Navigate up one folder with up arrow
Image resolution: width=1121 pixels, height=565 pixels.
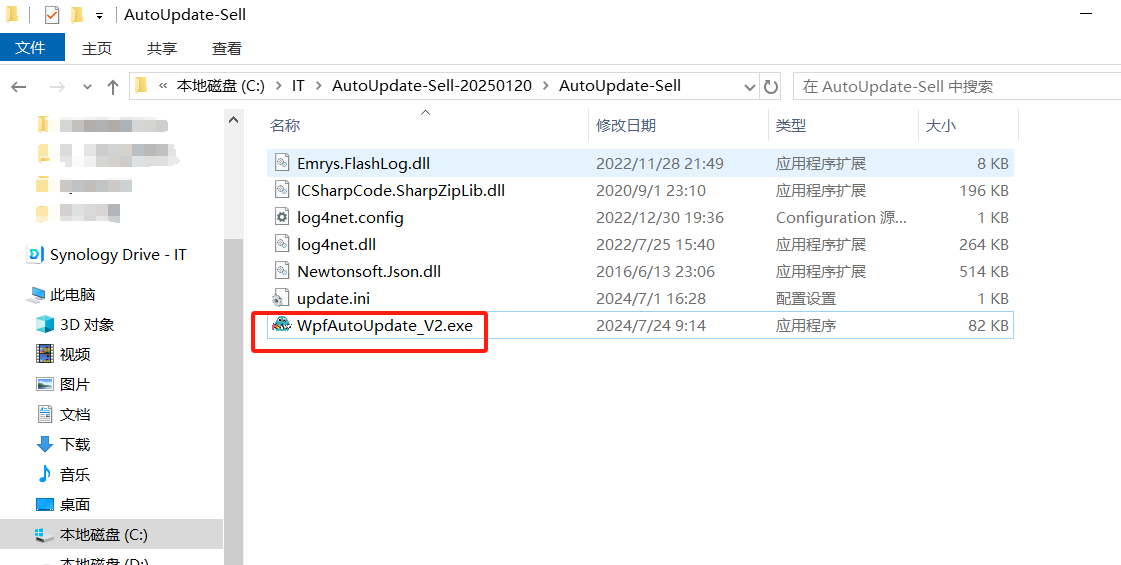[x=113, y=87]
